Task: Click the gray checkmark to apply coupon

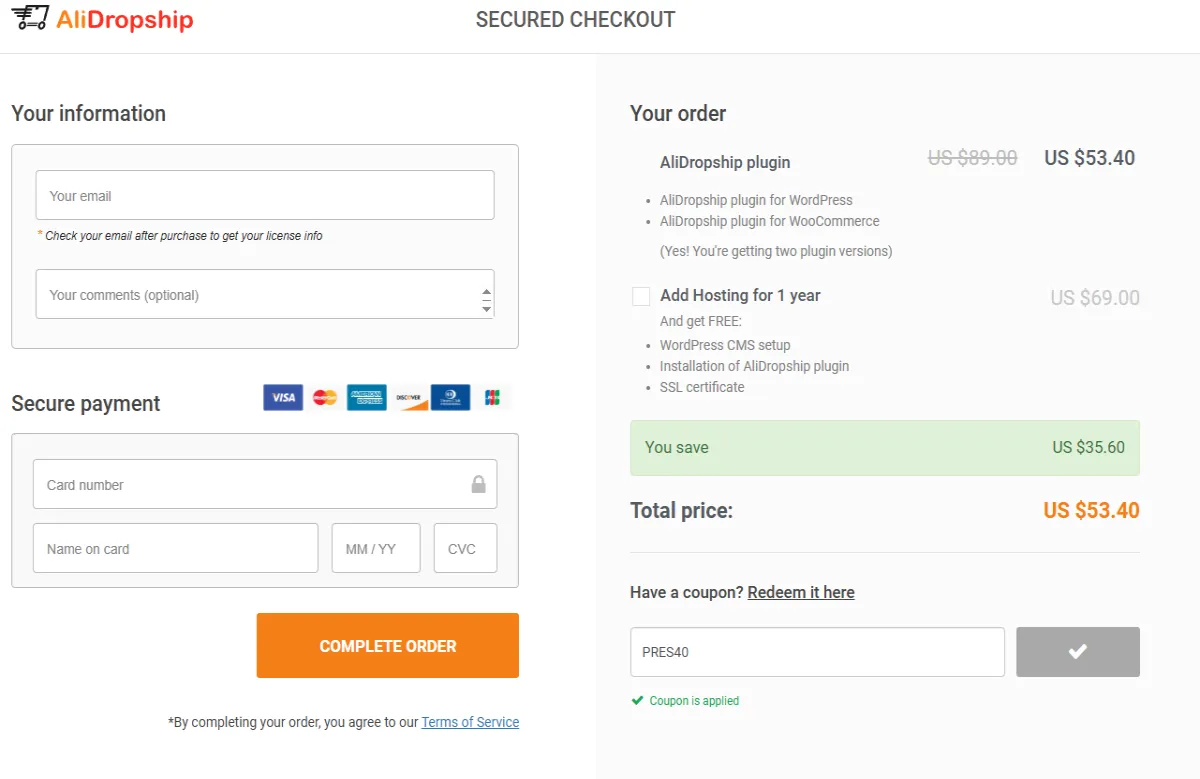Action: click(1077, 651)
